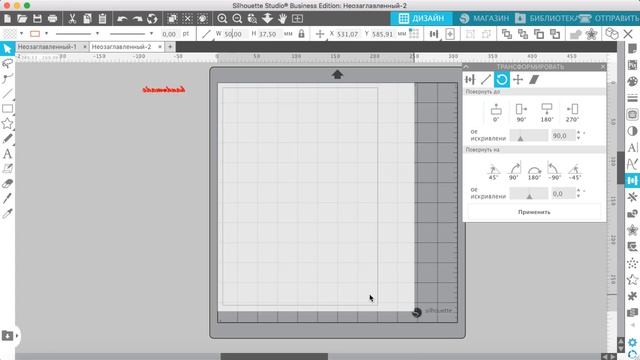This screenshot has width=640, height=360.
Task: Increase the rotate-to 90,0 value stepper
Action: [x=578, y=133]
